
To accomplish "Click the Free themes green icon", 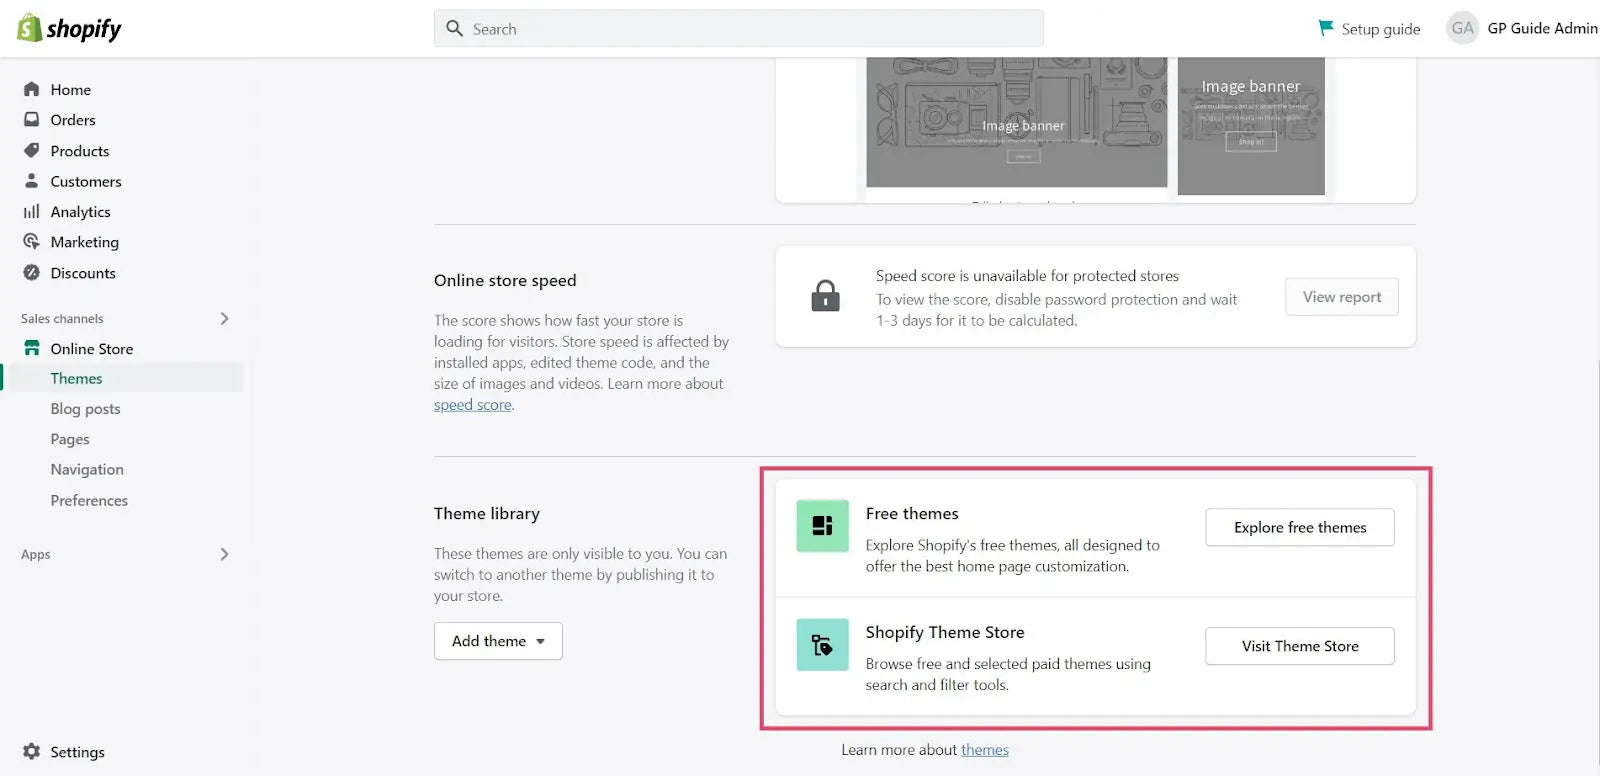I will pyautogui.click(x=822, y=526).
